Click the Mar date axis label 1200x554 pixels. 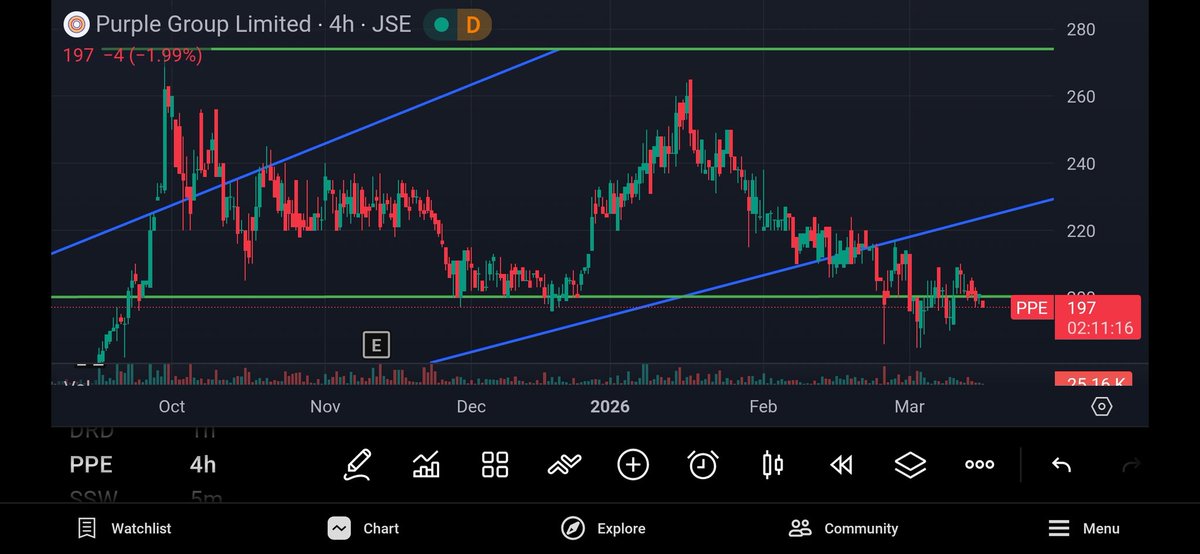pyautogui.click(x=909, y=406)
